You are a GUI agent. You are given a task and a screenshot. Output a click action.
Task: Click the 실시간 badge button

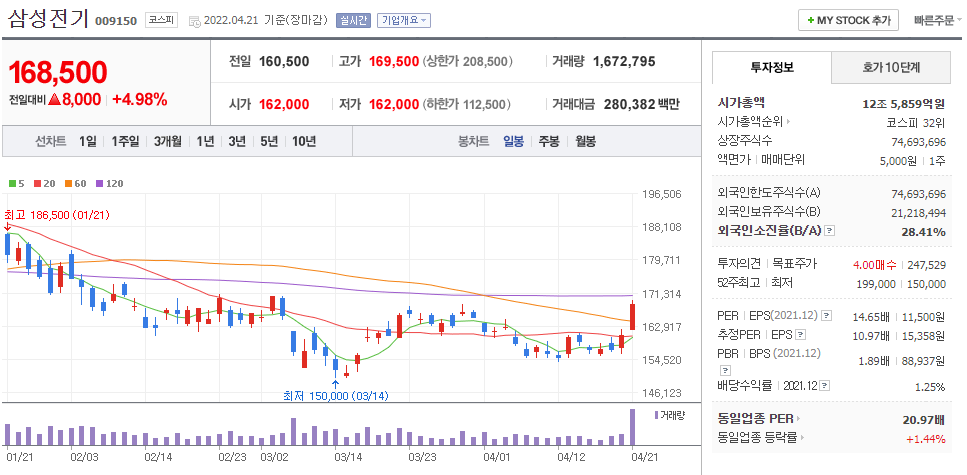coord(353,20)
